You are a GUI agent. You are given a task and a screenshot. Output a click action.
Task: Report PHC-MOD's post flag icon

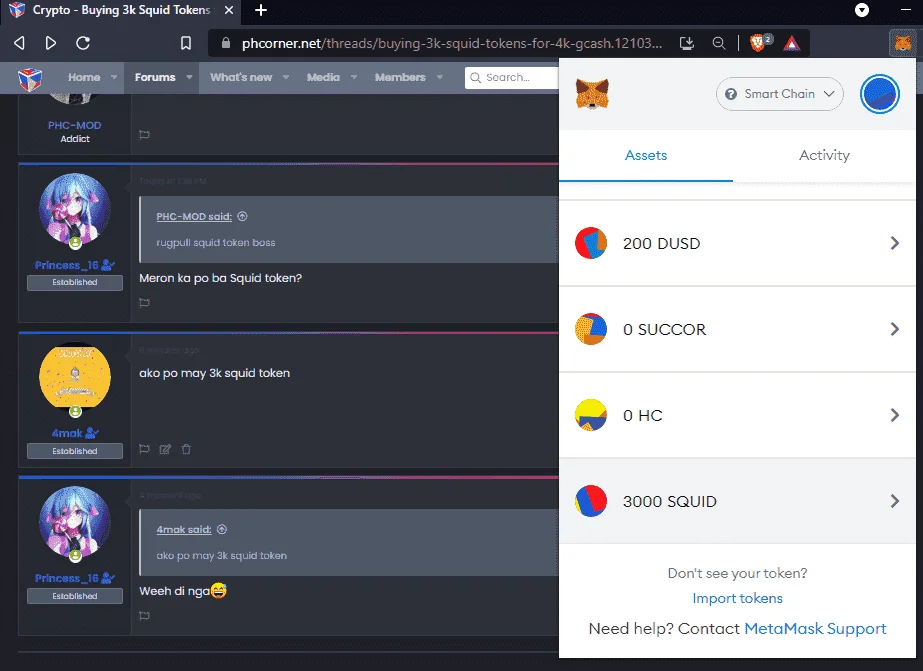[x=144, y=135]
